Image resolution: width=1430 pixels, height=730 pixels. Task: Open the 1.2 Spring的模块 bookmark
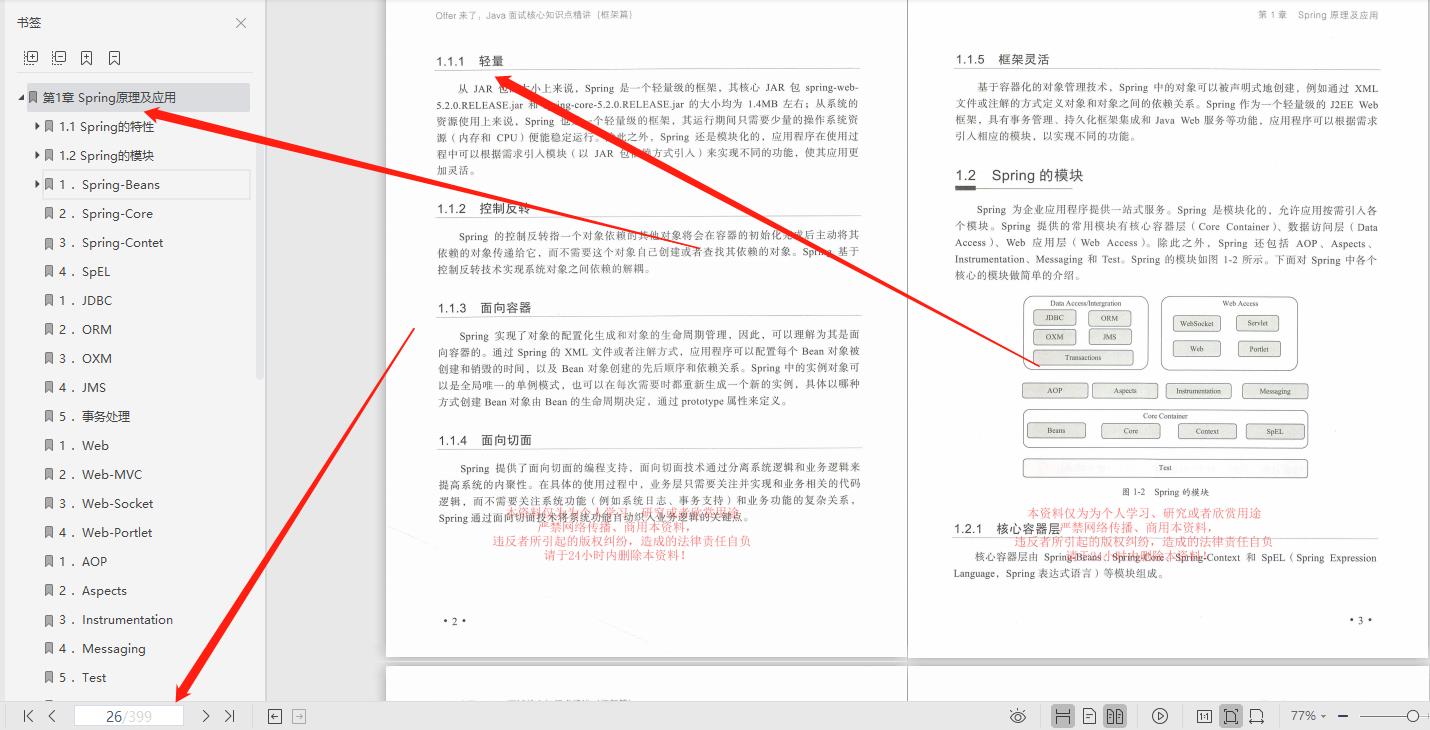106,156
